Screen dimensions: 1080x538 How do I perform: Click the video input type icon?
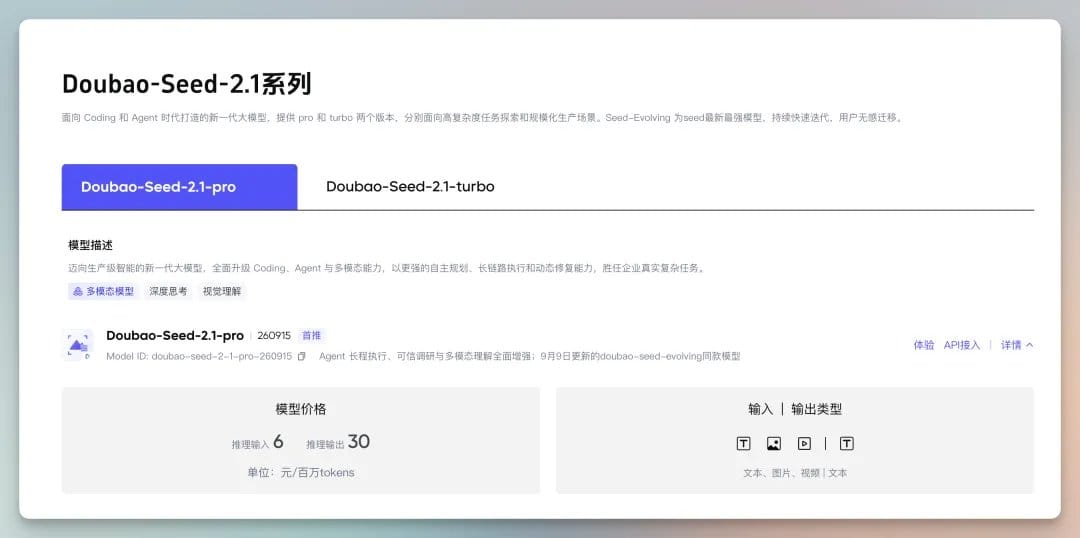(804, 444)
